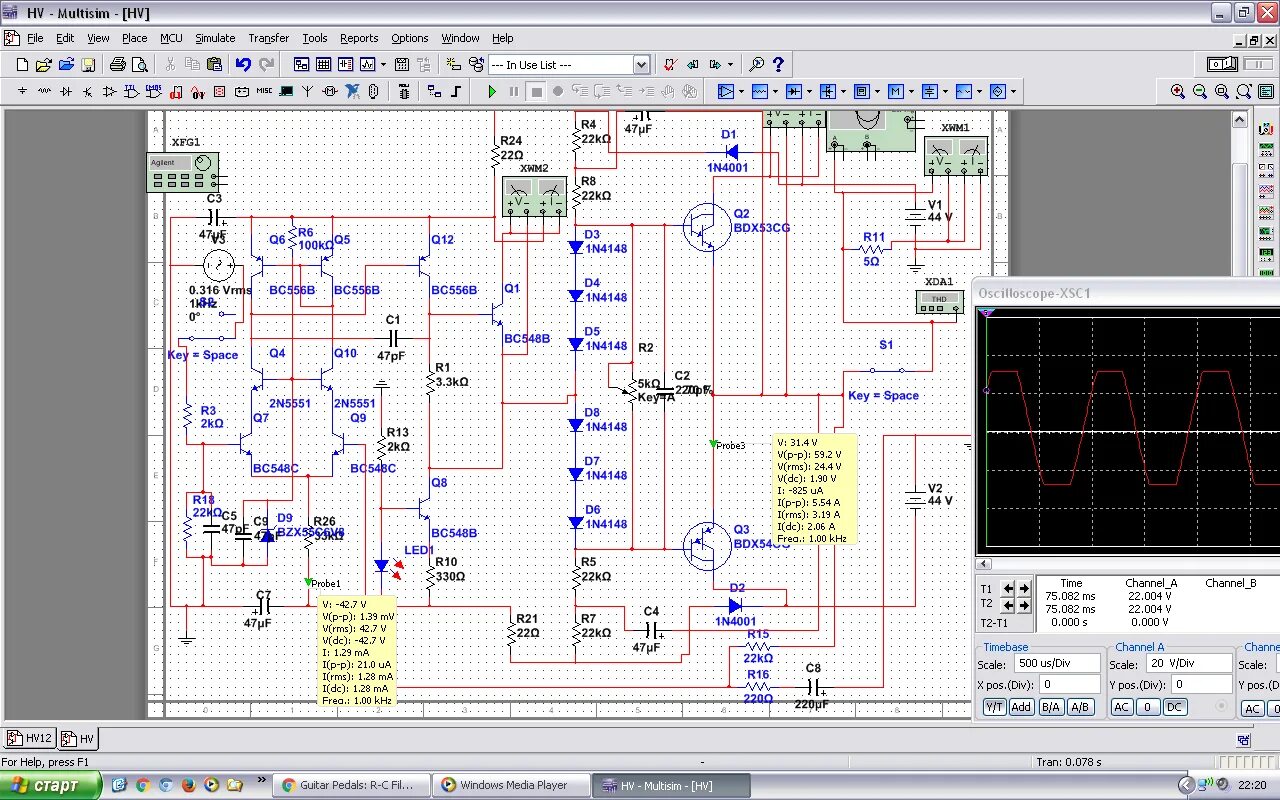
Task: Expand the M component dropdown arrow
Action: [910, 91]
